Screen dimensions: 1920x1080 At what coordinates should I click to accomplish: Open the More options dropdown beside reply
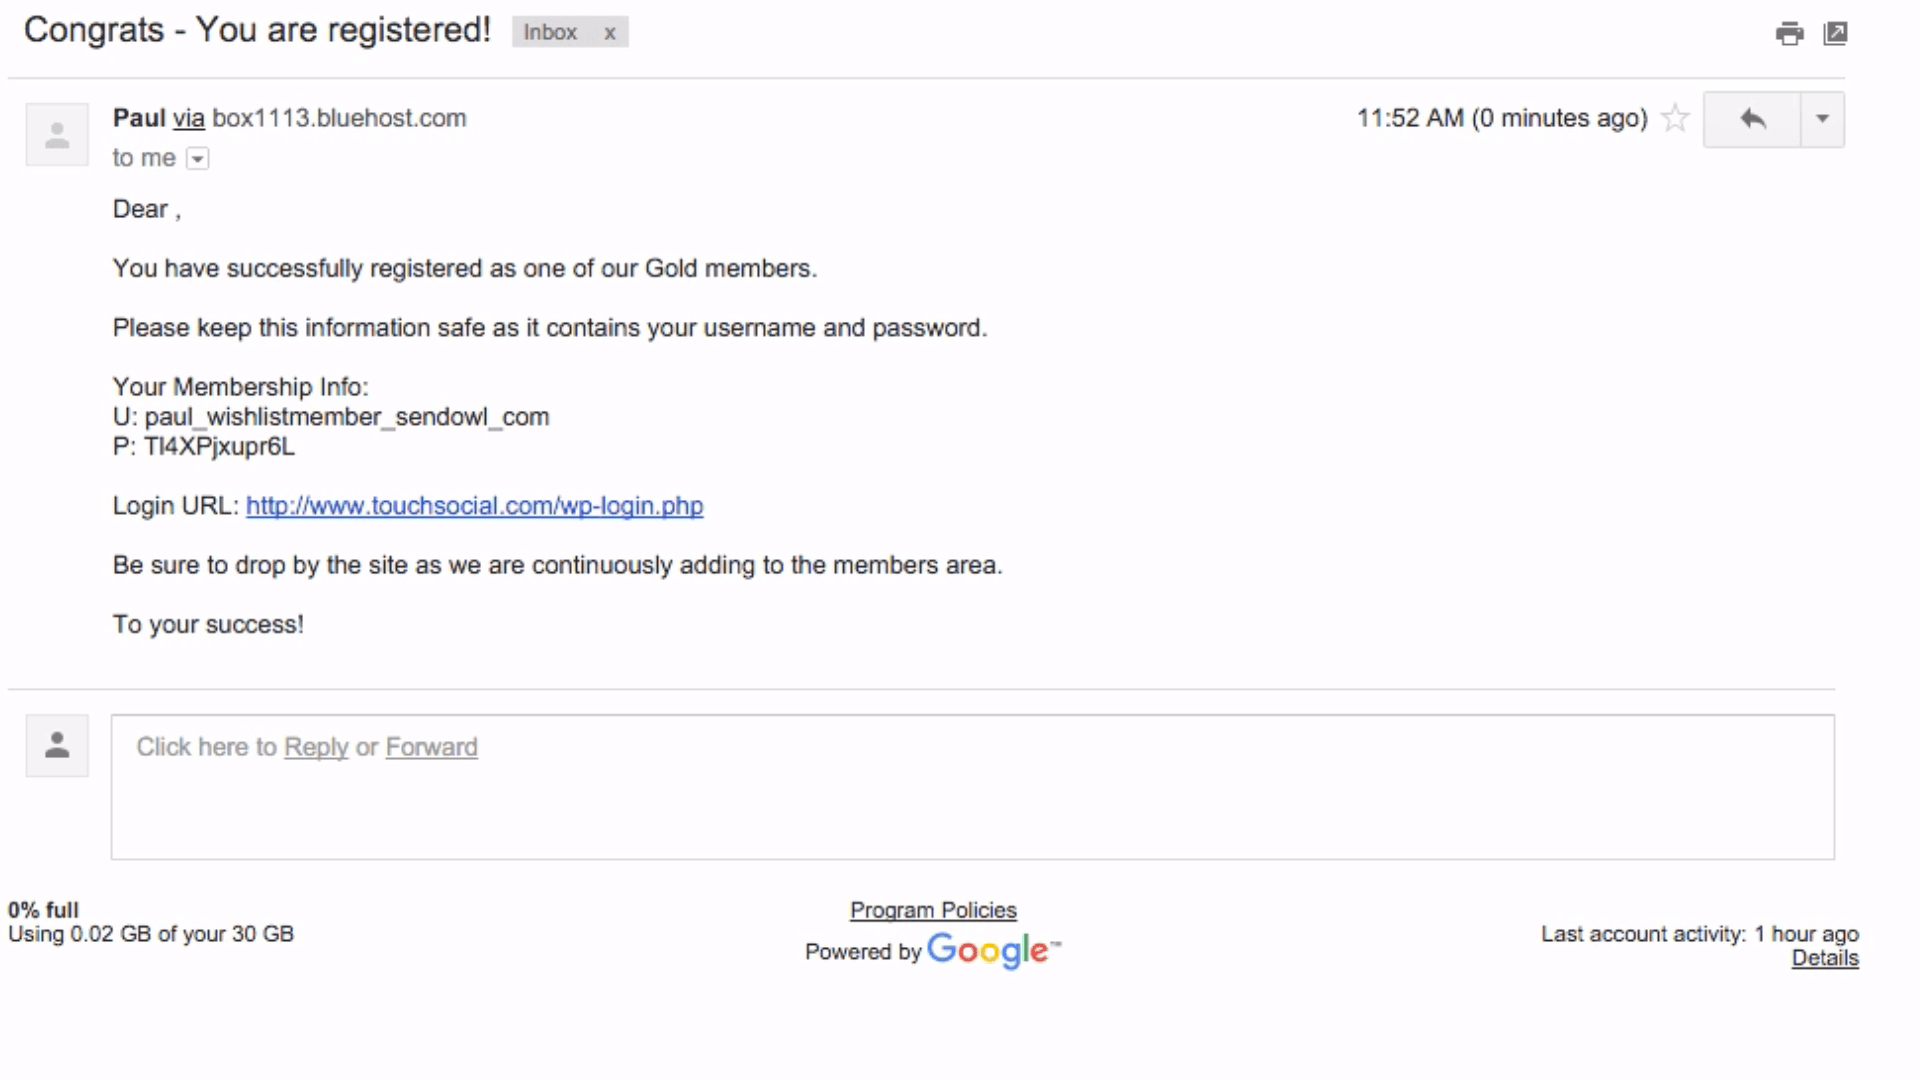tap(1822, 120)
